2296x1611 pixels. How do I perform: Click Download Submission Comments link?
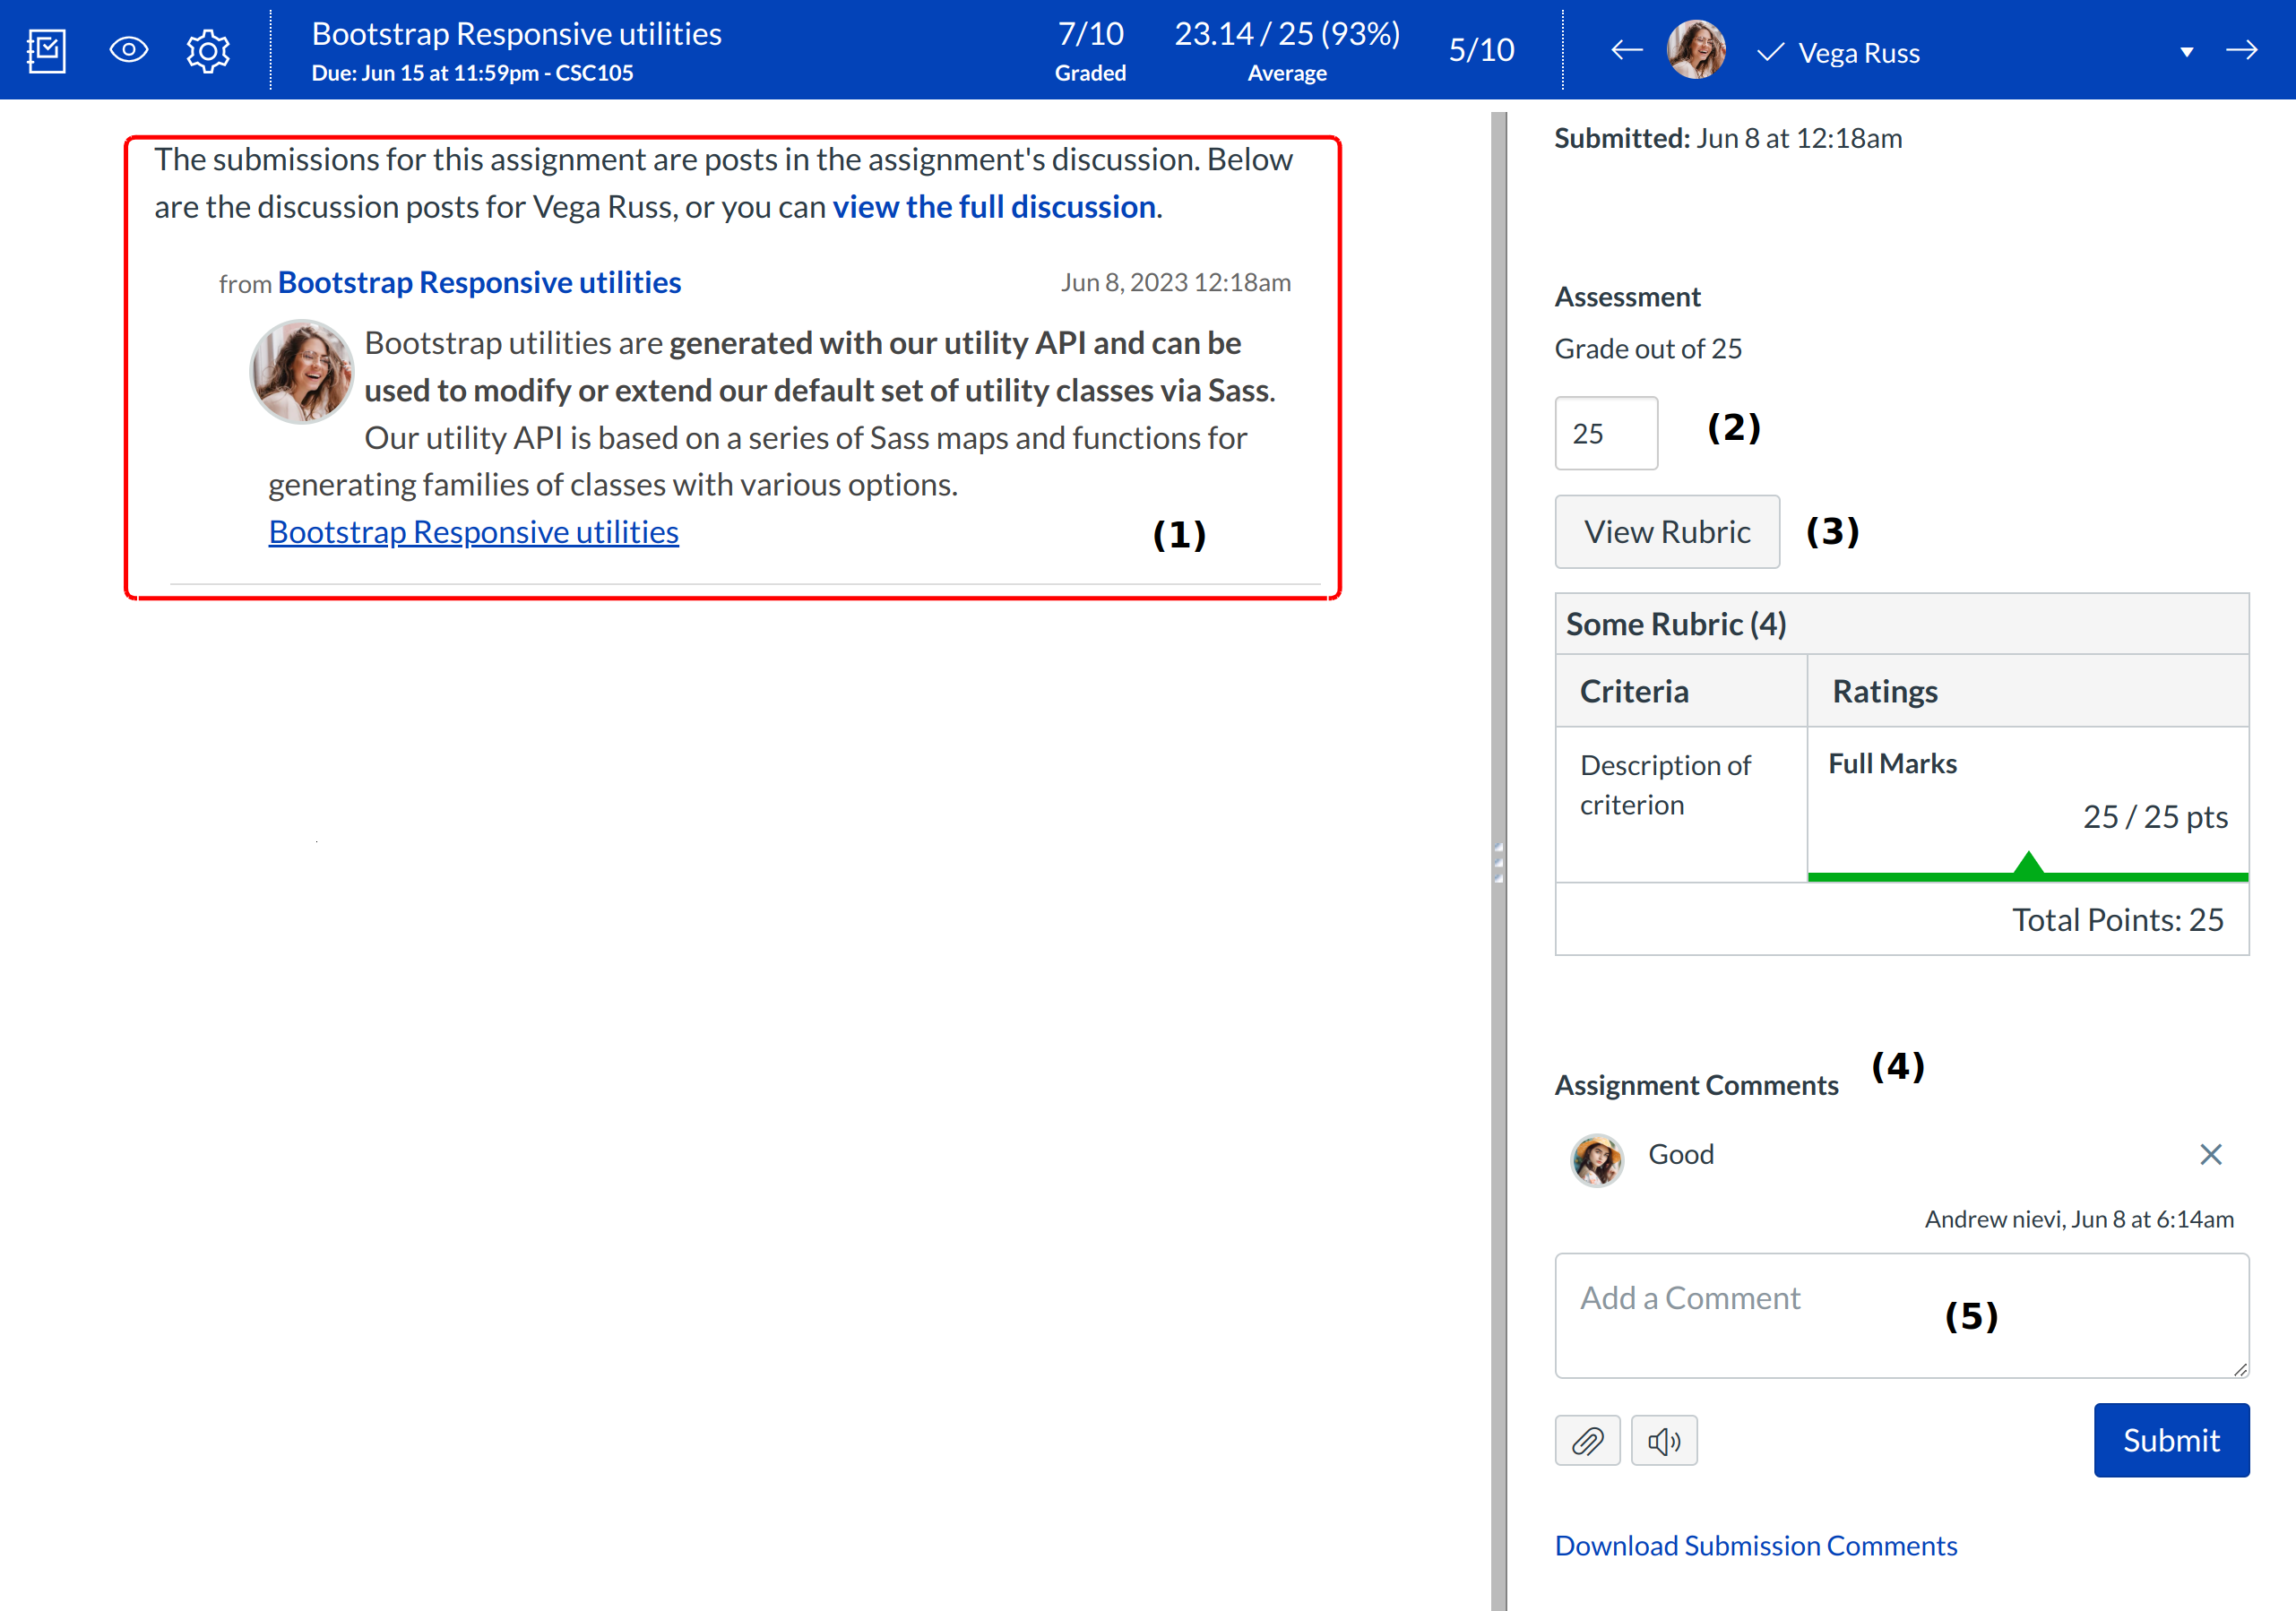1755,1545
